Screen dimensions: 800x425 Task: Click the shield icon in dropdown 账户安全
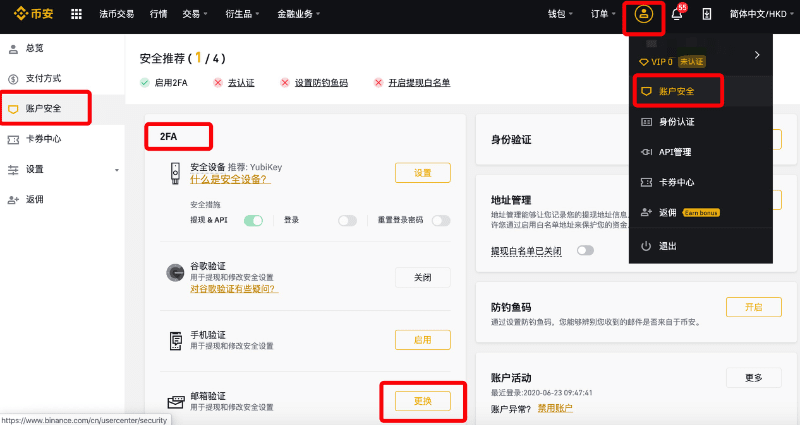pos(646,91)
